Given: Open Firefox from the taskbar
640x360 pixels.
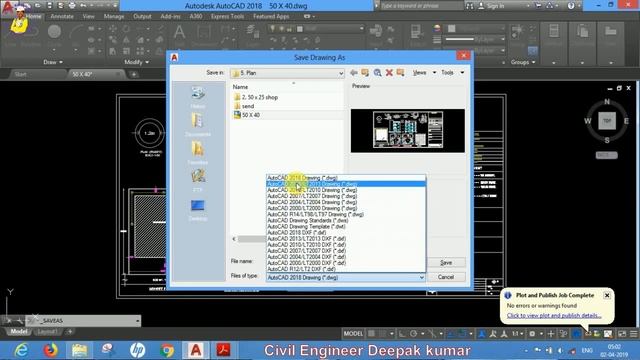Looking at the screenshot, I should tap(51, 350).
